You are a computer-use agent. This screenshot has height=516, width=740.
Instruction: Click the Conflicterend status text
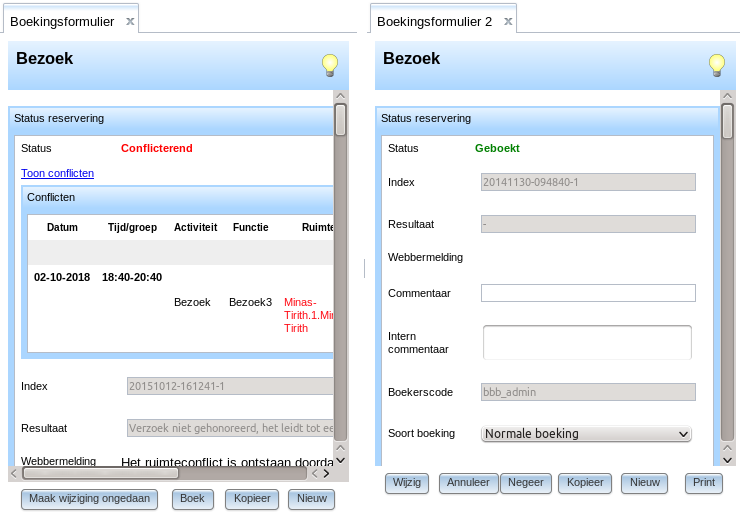point(157,148)
